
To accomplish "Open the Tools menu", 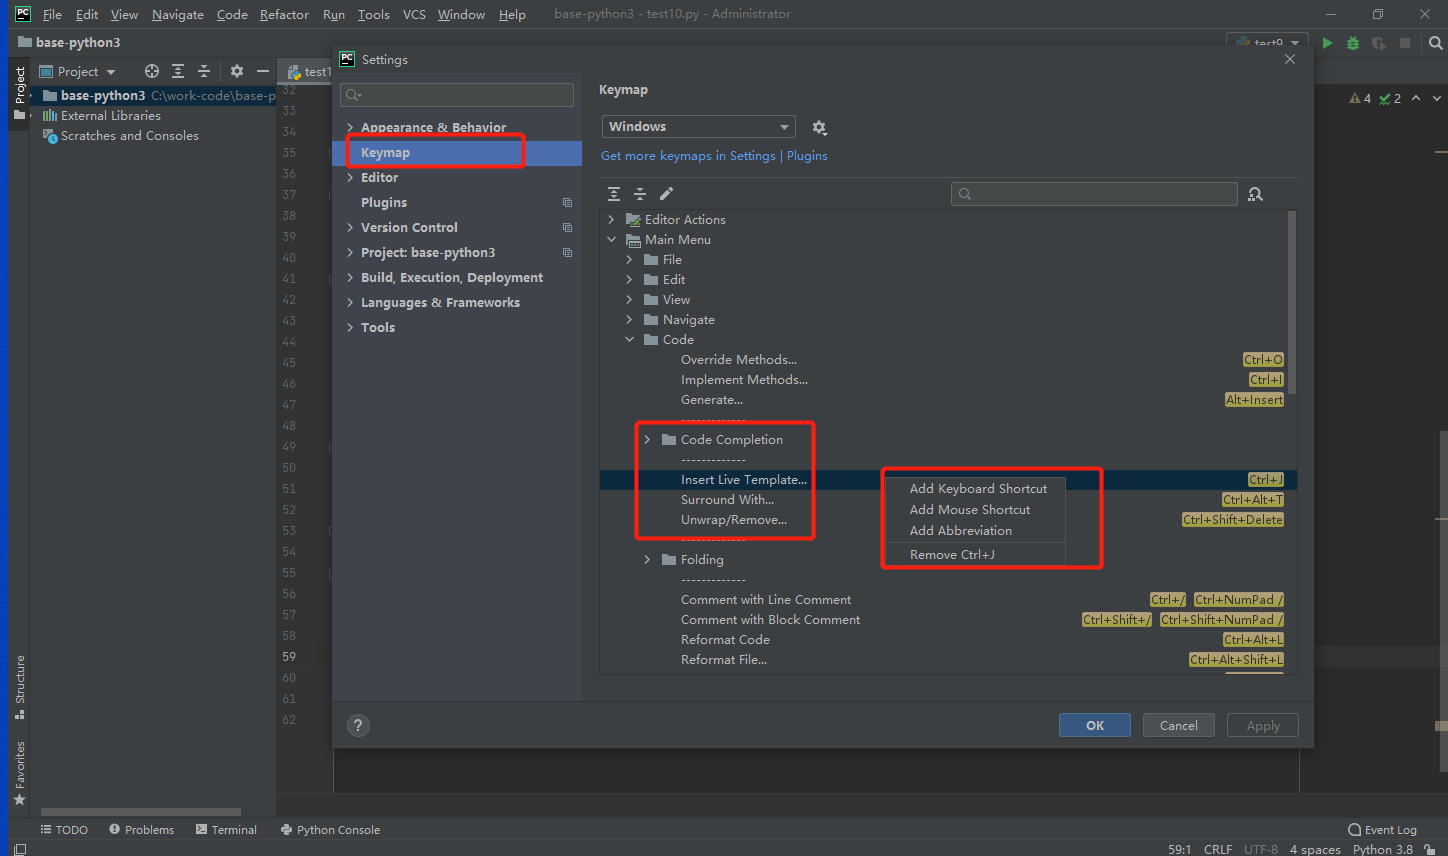I will [x=373, y=14].
